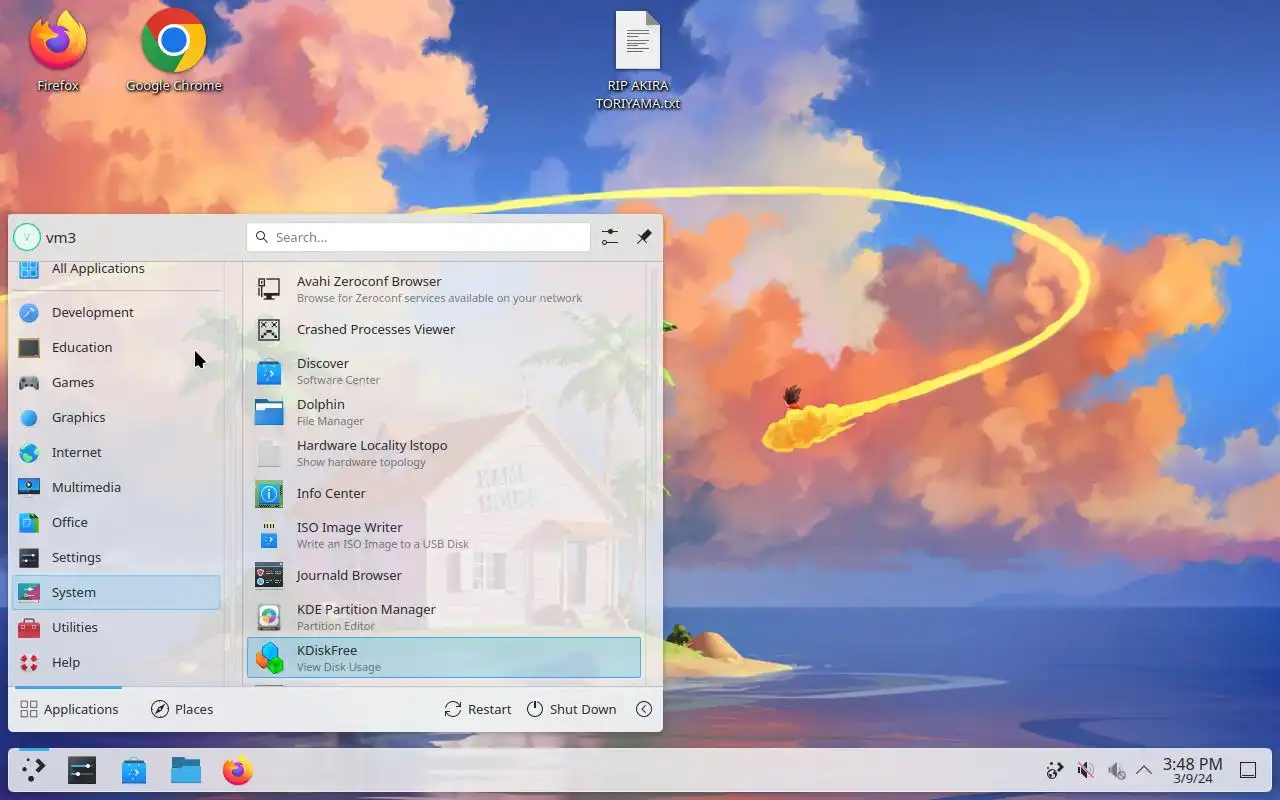Focus the launcher Search field
The width and height of the screenshot is (1280, 800).
coord(418,237)
